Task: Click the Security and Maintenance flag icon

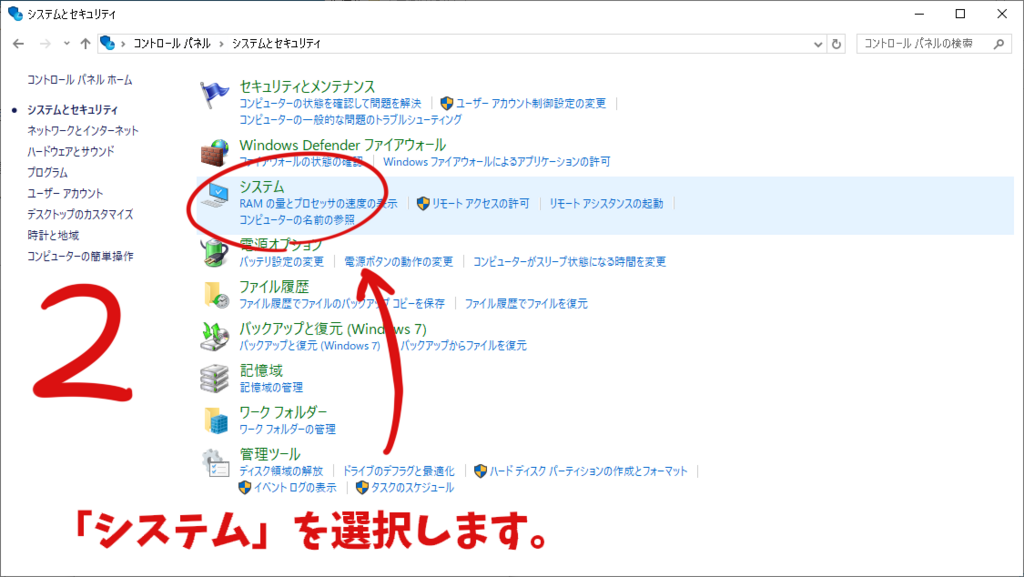Action: 214,97
